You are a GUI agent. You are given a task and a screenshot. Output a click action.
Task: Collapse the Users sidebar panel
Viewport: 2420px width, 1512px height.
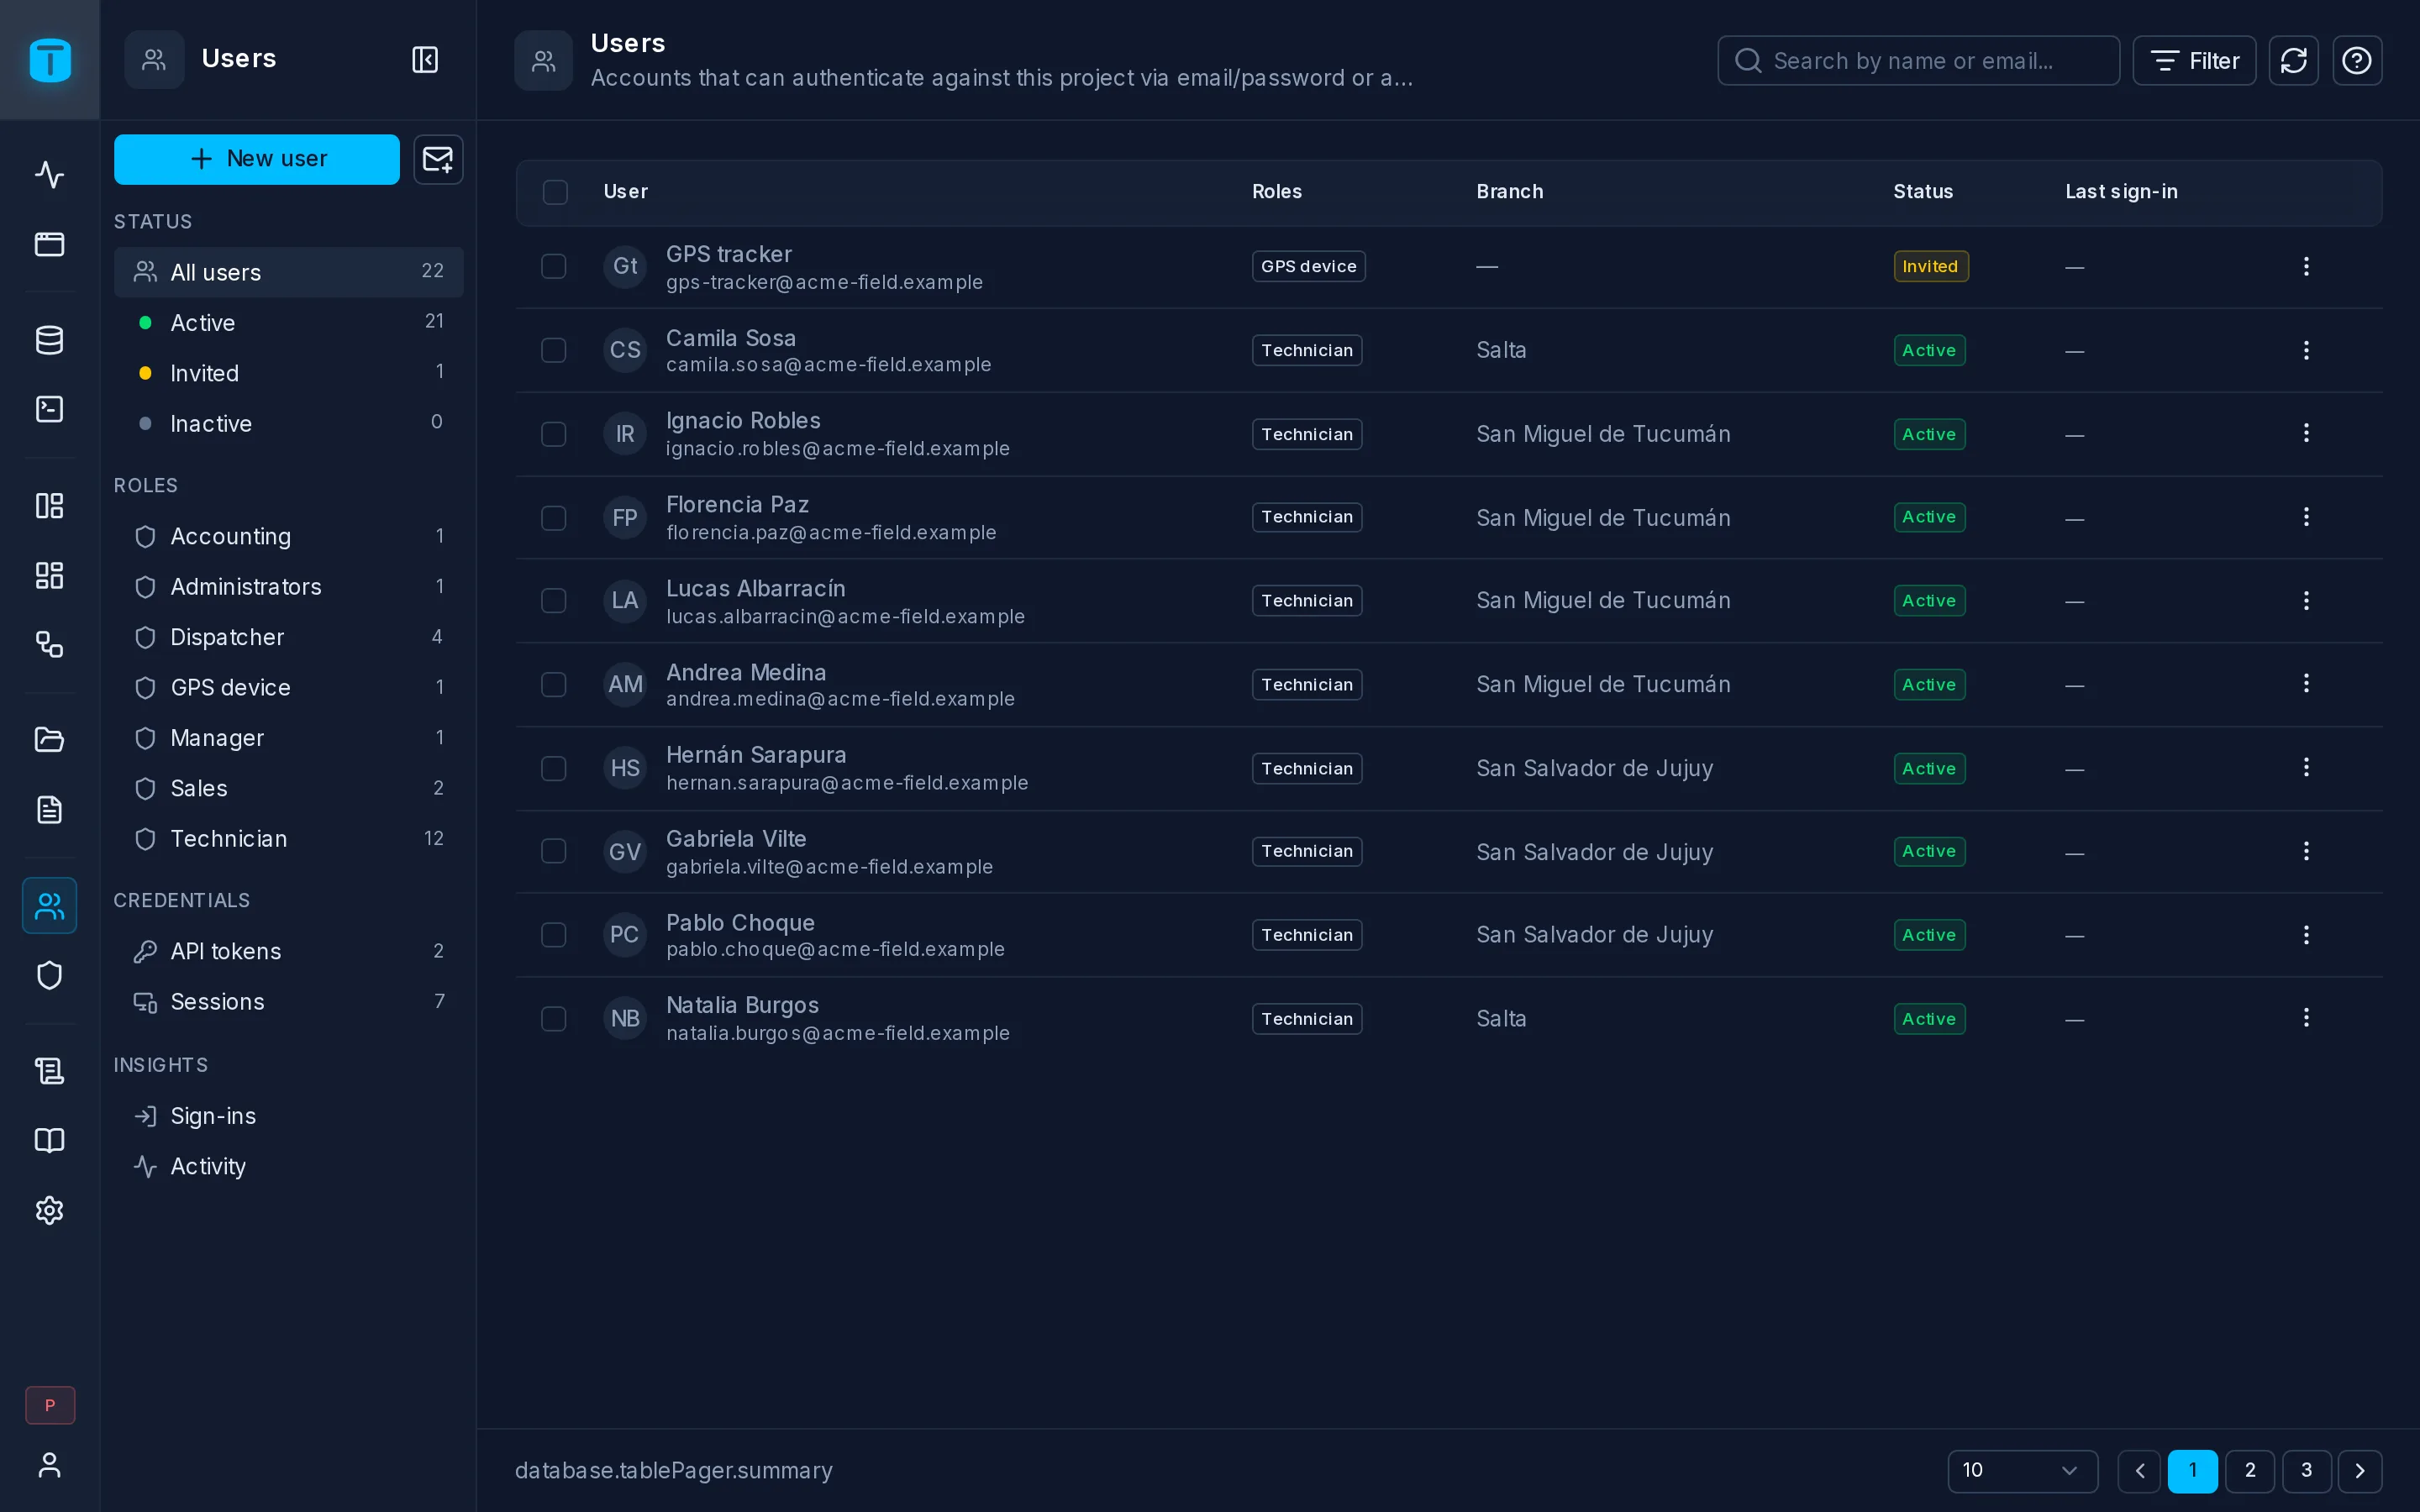click(x=425, y=60)
